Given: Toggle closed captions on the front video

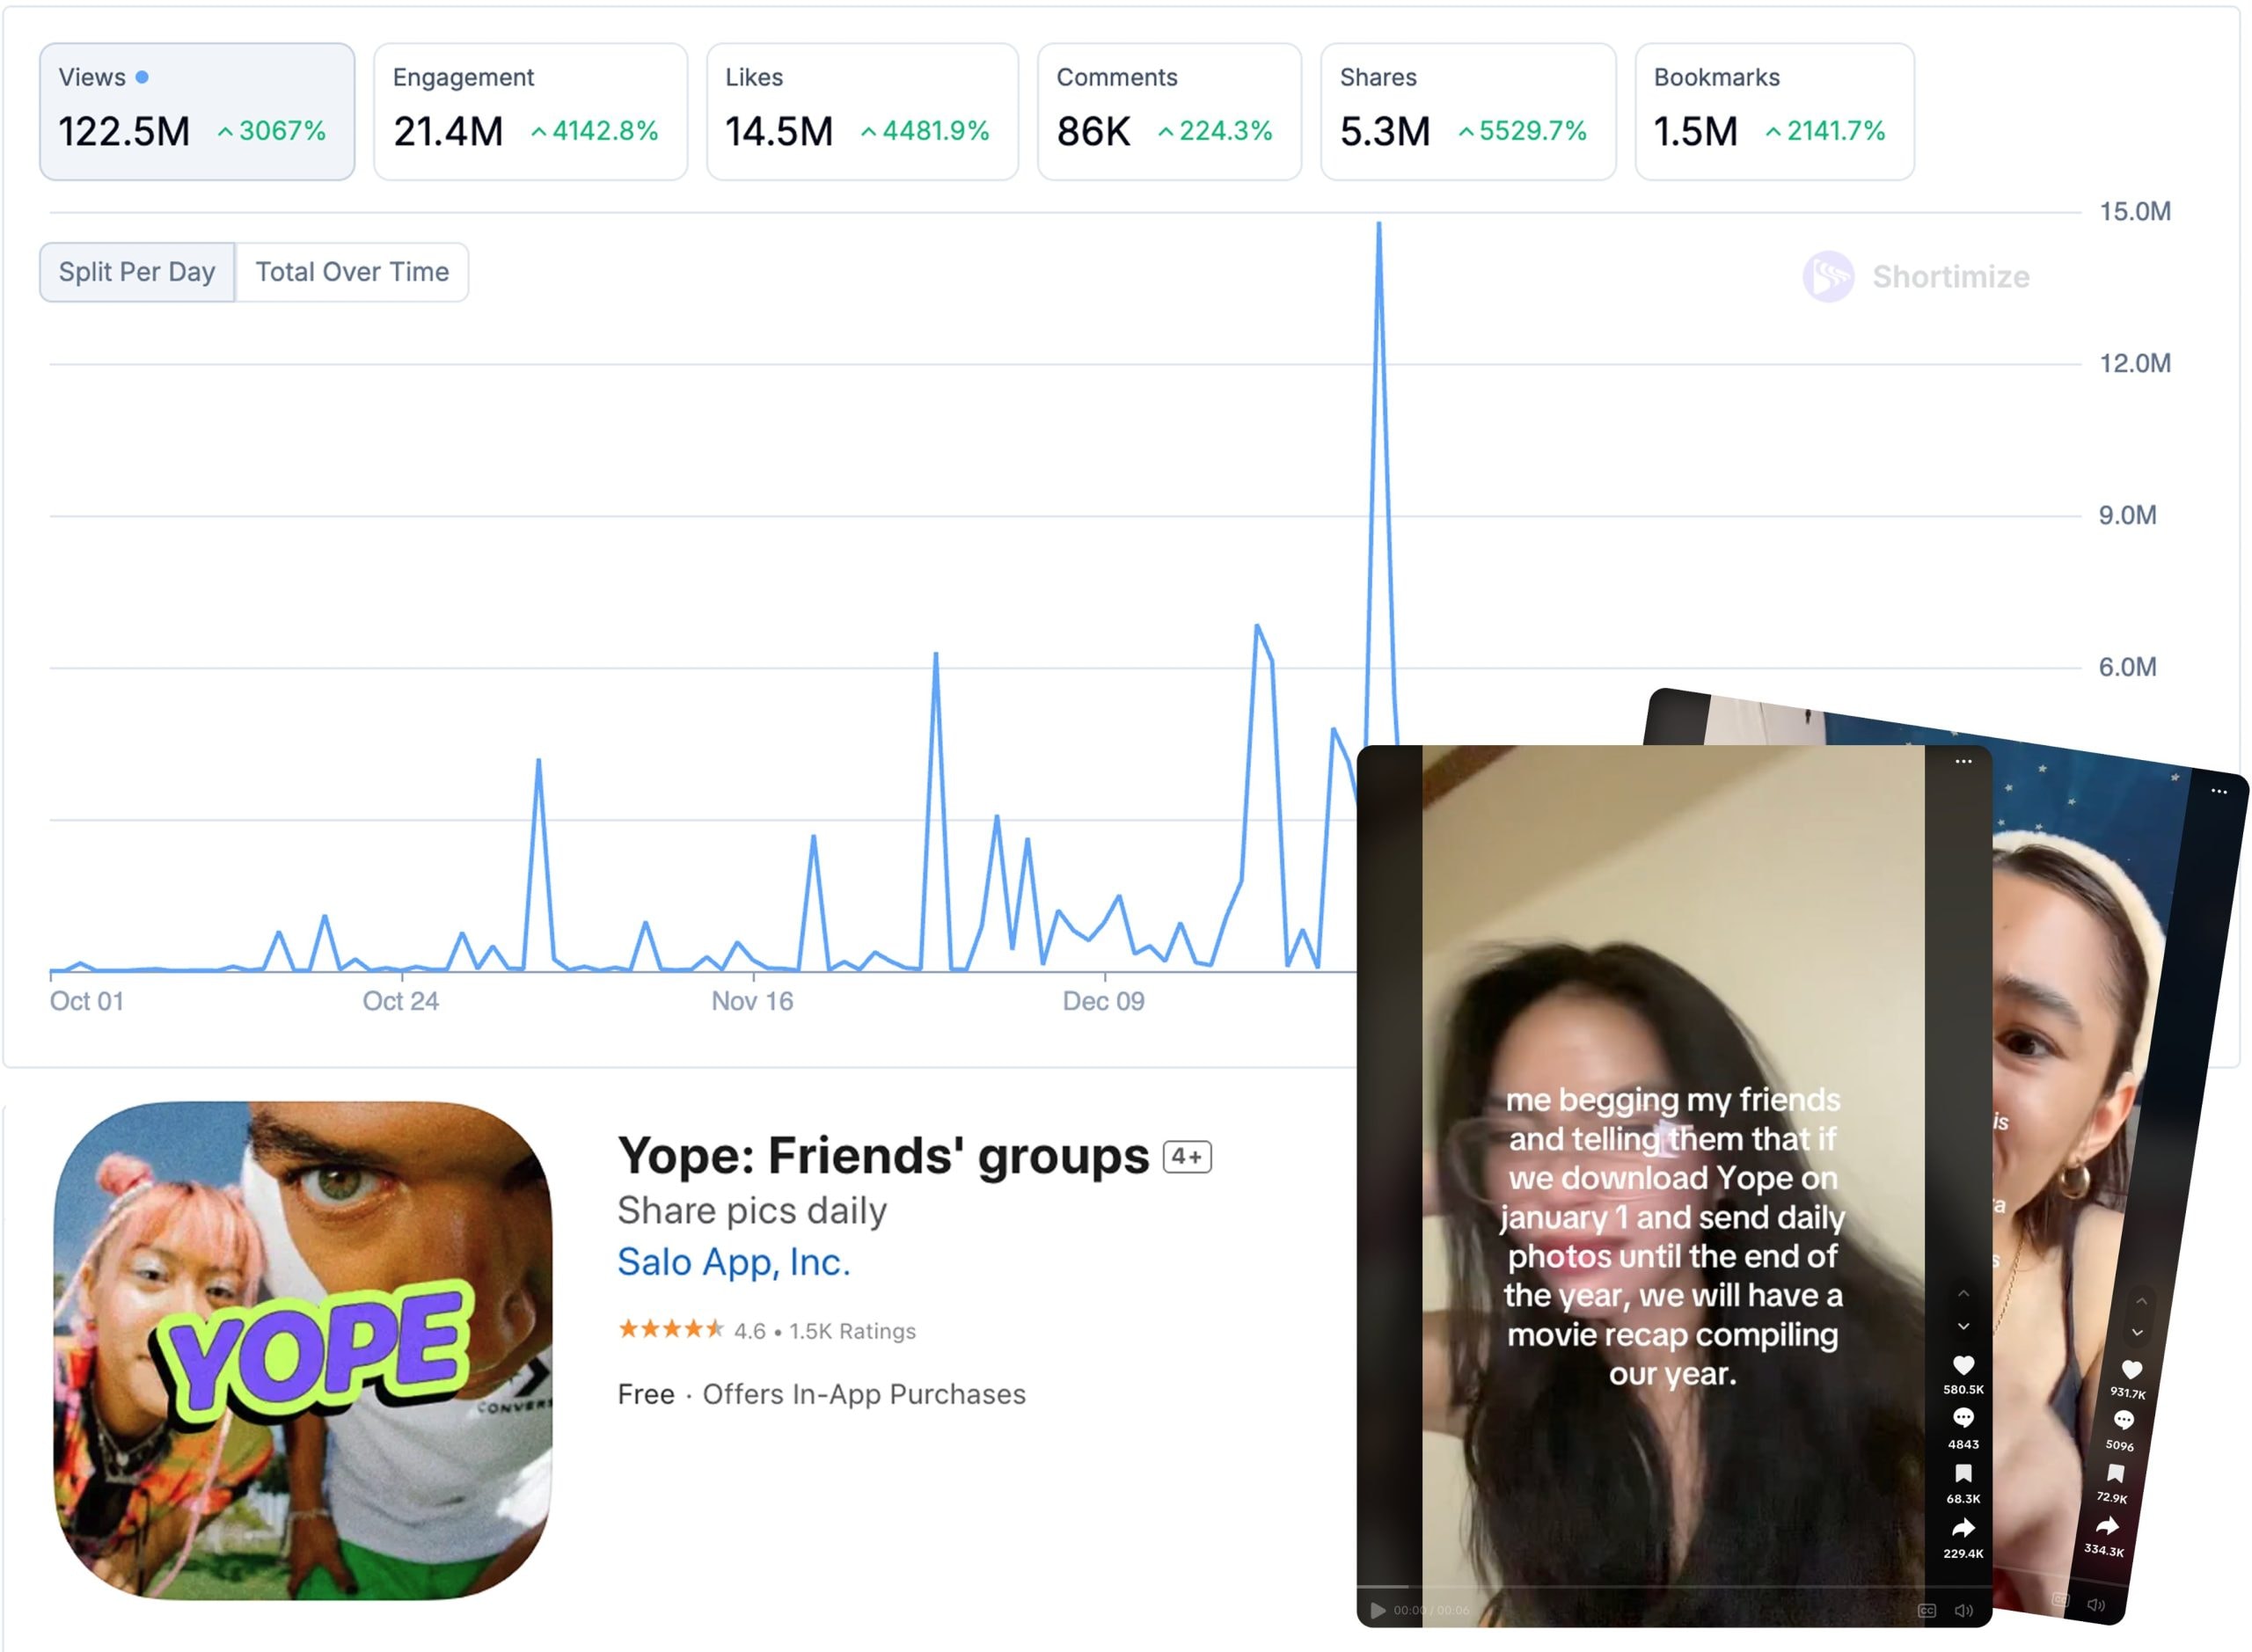Looking at the screenshot, I should click(x=1926, y=1610).
